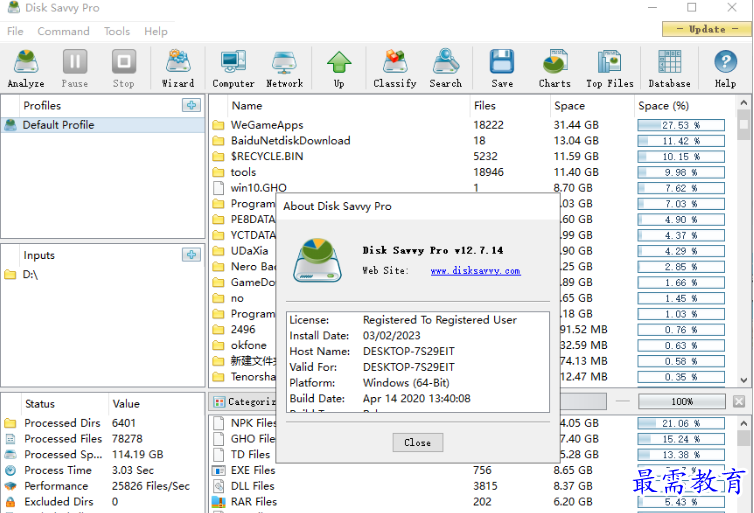754x513 pixels.
Task: Sort the list by Files column
Action: [x=509, y=106]
